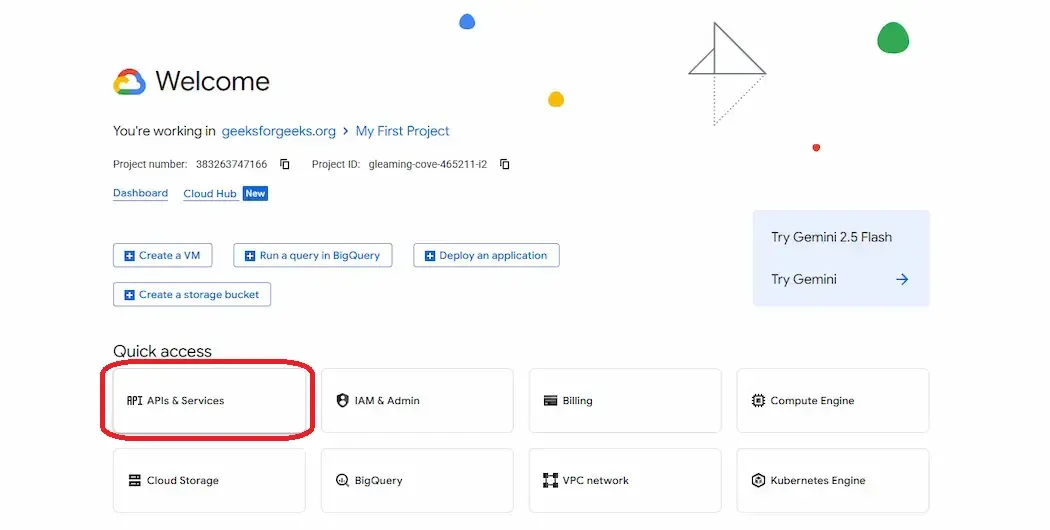Click the Try Gemini label
Image resolution: width=1050 pixels, height=530 pixels.
coord(804,279)
